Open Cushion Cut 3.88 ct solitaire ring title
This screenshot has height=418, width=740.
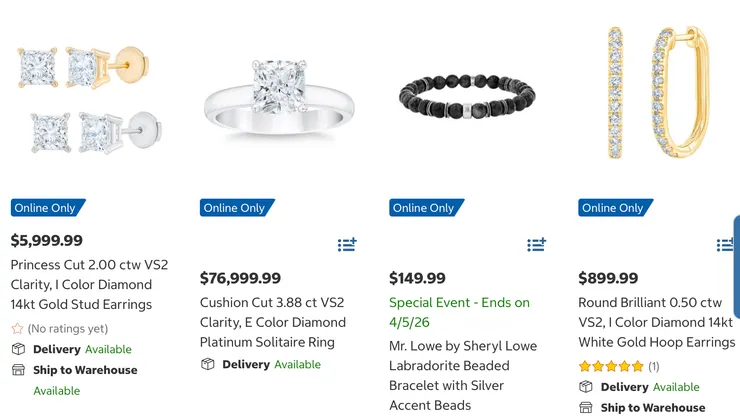pyautogui.click(x=273, y=322)
